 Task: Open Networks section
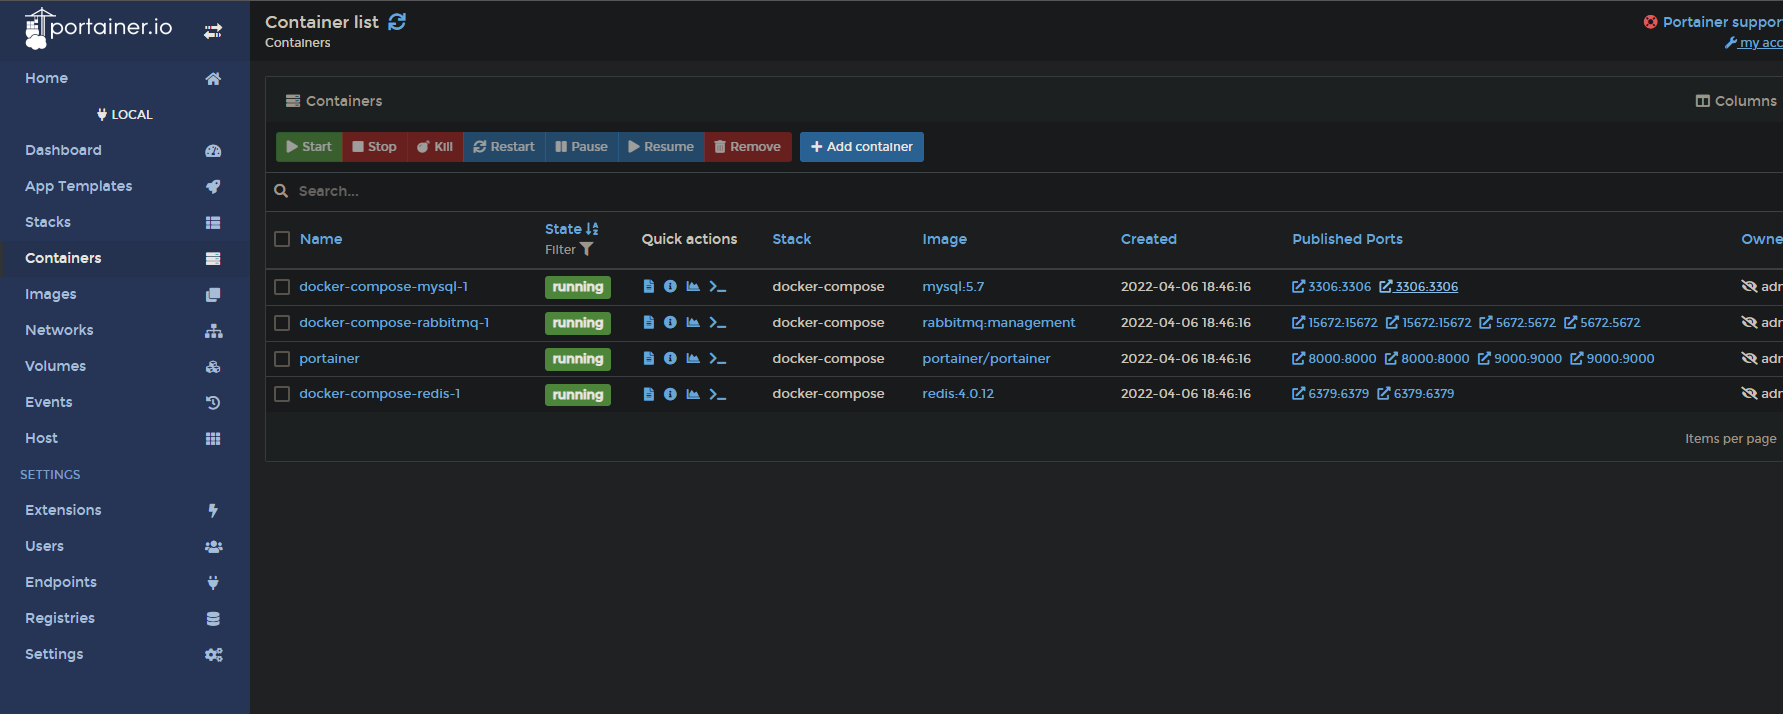pos(125,330)
